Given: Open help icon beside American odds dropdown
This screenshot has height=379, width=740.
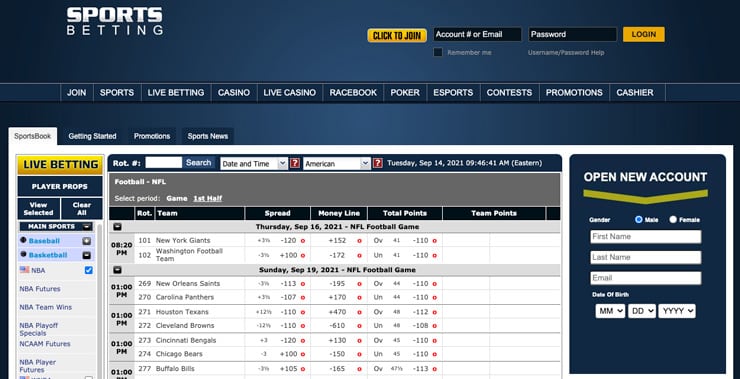Looking at the screenshot, I should pos(378,163).
